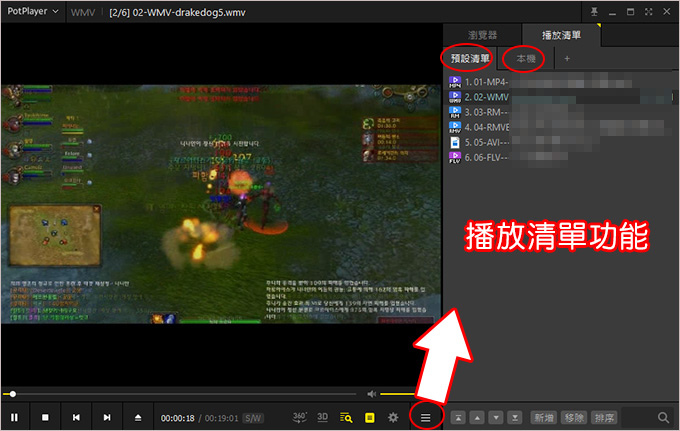Click the MP4 file type icon of item 1
Image resolution: width=680 pixels, height=431 pixels.
tap(454, 82)
